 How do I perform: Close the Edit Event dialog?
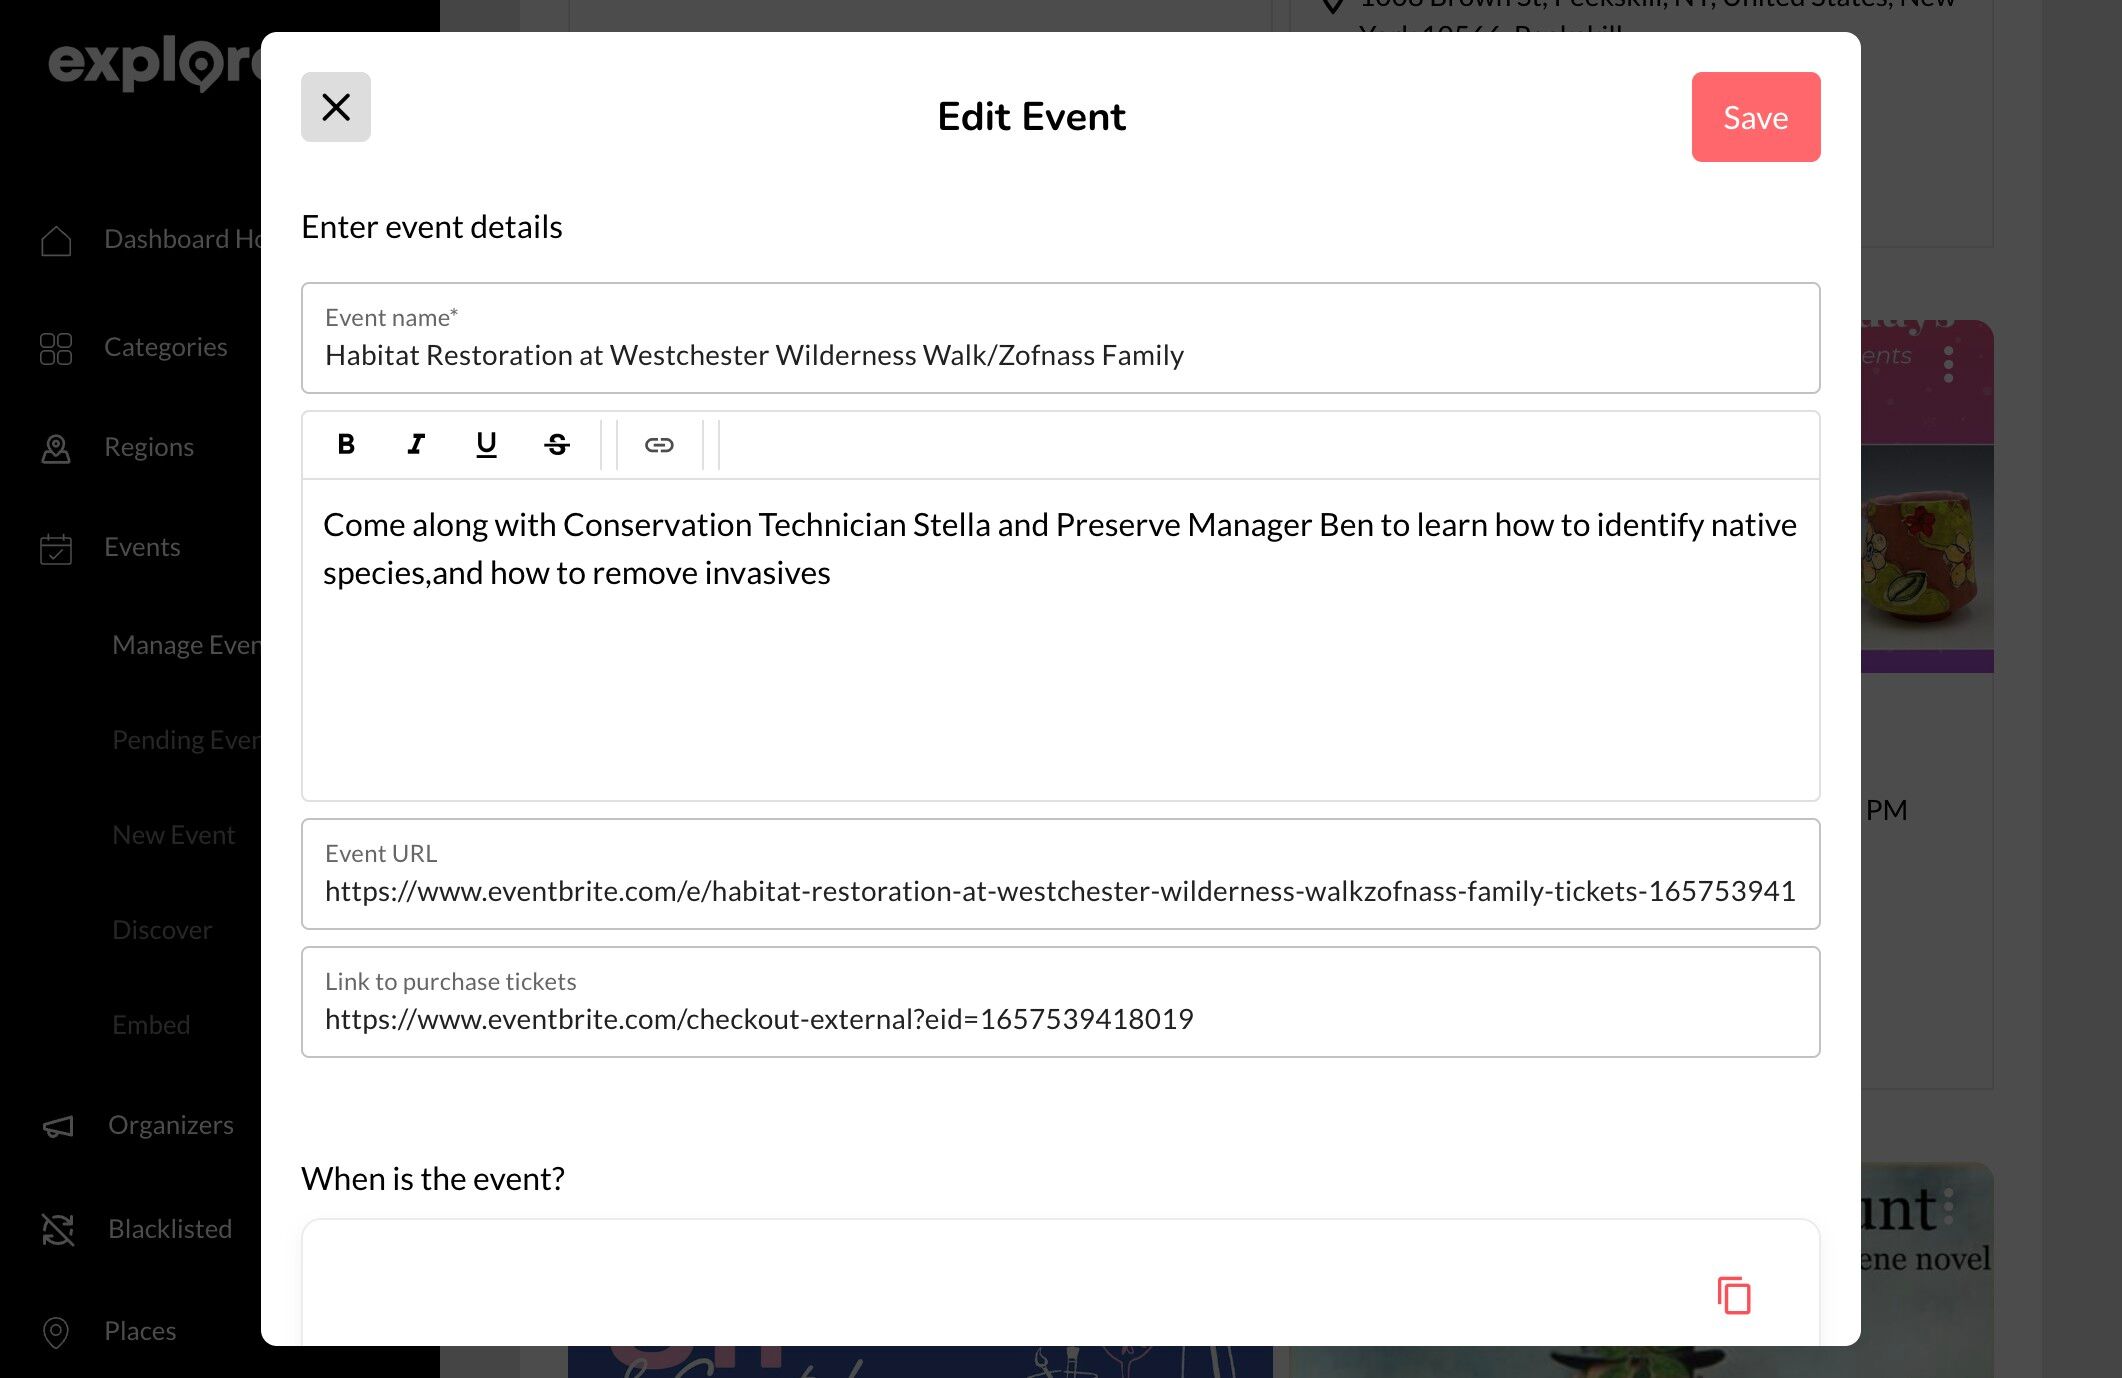pyautogui.click(x=336, y=107)
